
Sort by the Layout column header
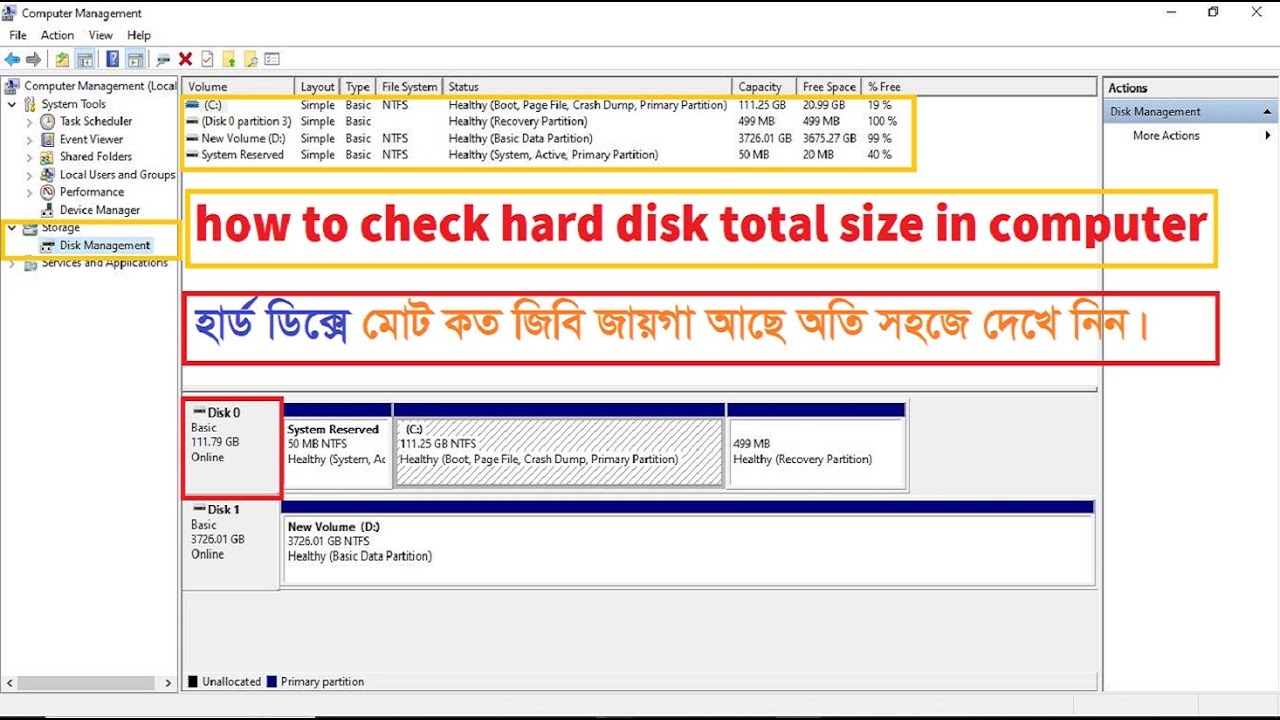tap(318, 87)
